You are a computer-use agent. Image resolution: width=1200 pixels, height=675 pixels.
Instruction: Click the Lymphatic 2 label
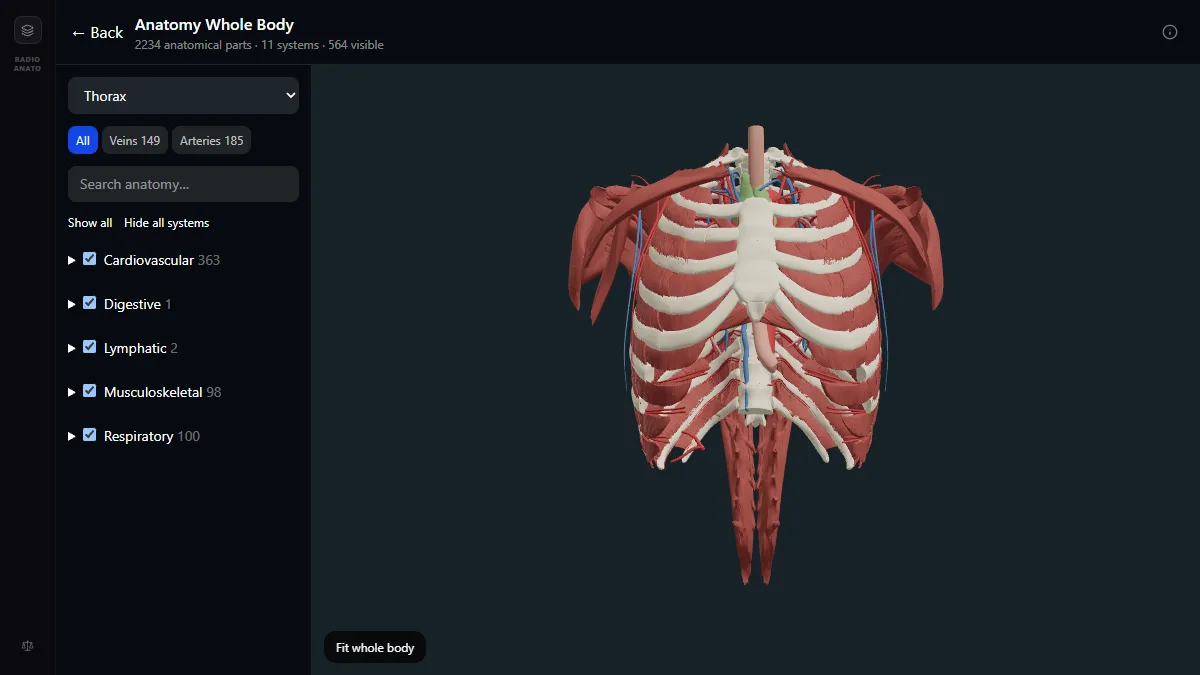[141, 348]
